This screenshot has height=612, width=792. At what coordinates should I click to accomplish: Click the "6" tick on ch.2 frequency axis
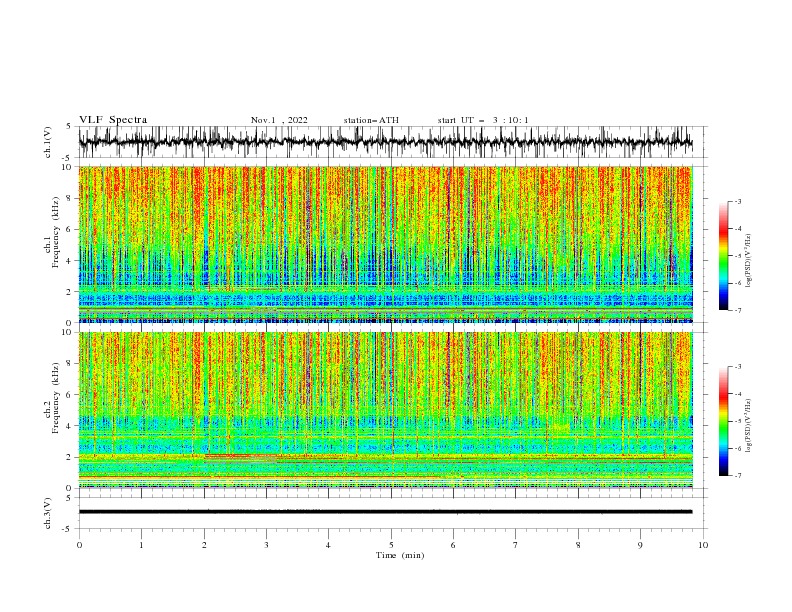[71, 395]
